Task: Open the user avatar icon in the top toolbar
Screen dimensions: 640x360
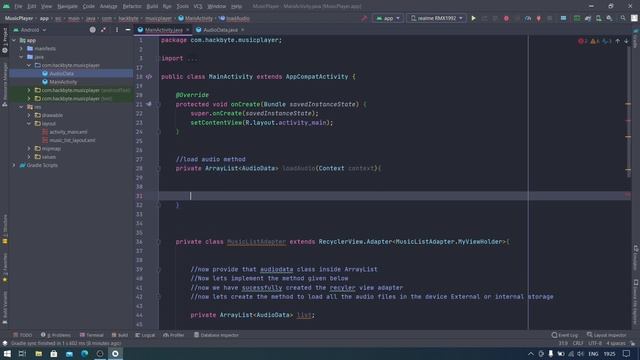Action: click(x=634, y=18)
